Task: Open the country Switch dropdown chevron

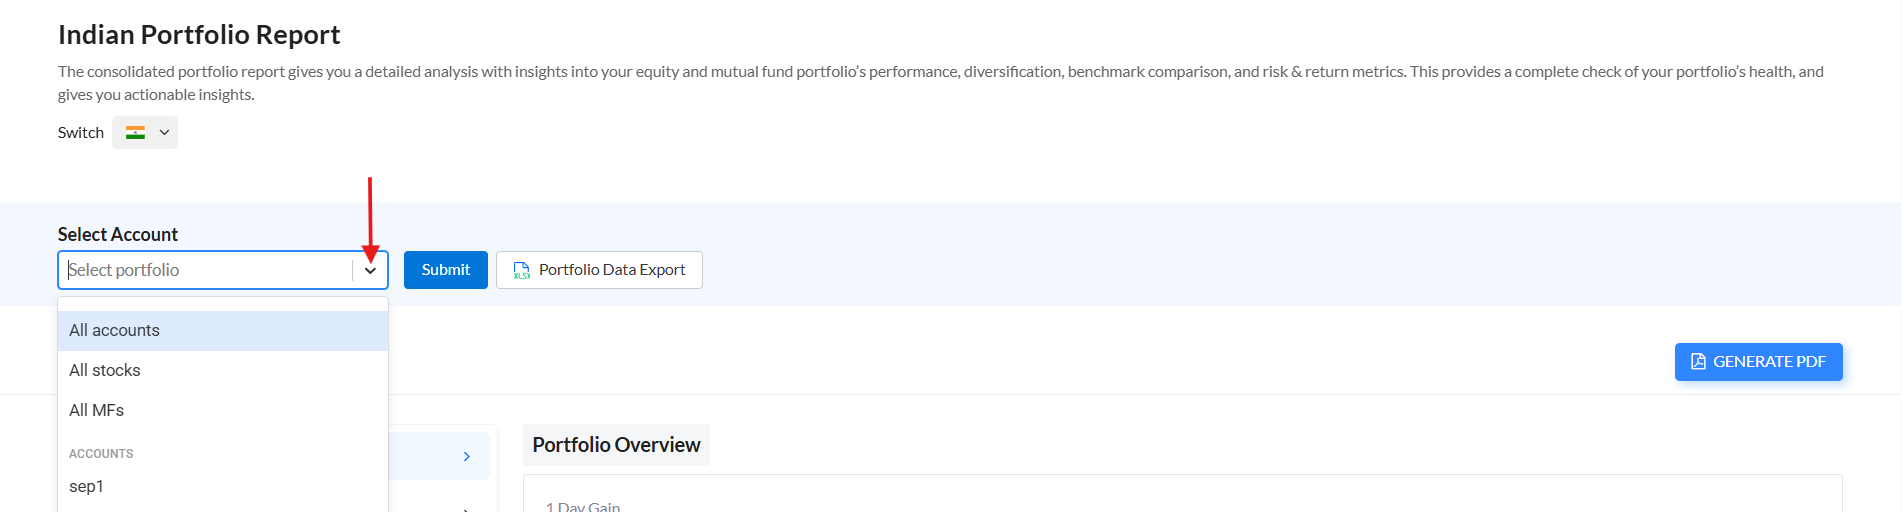Action: (x=164, y=133)
